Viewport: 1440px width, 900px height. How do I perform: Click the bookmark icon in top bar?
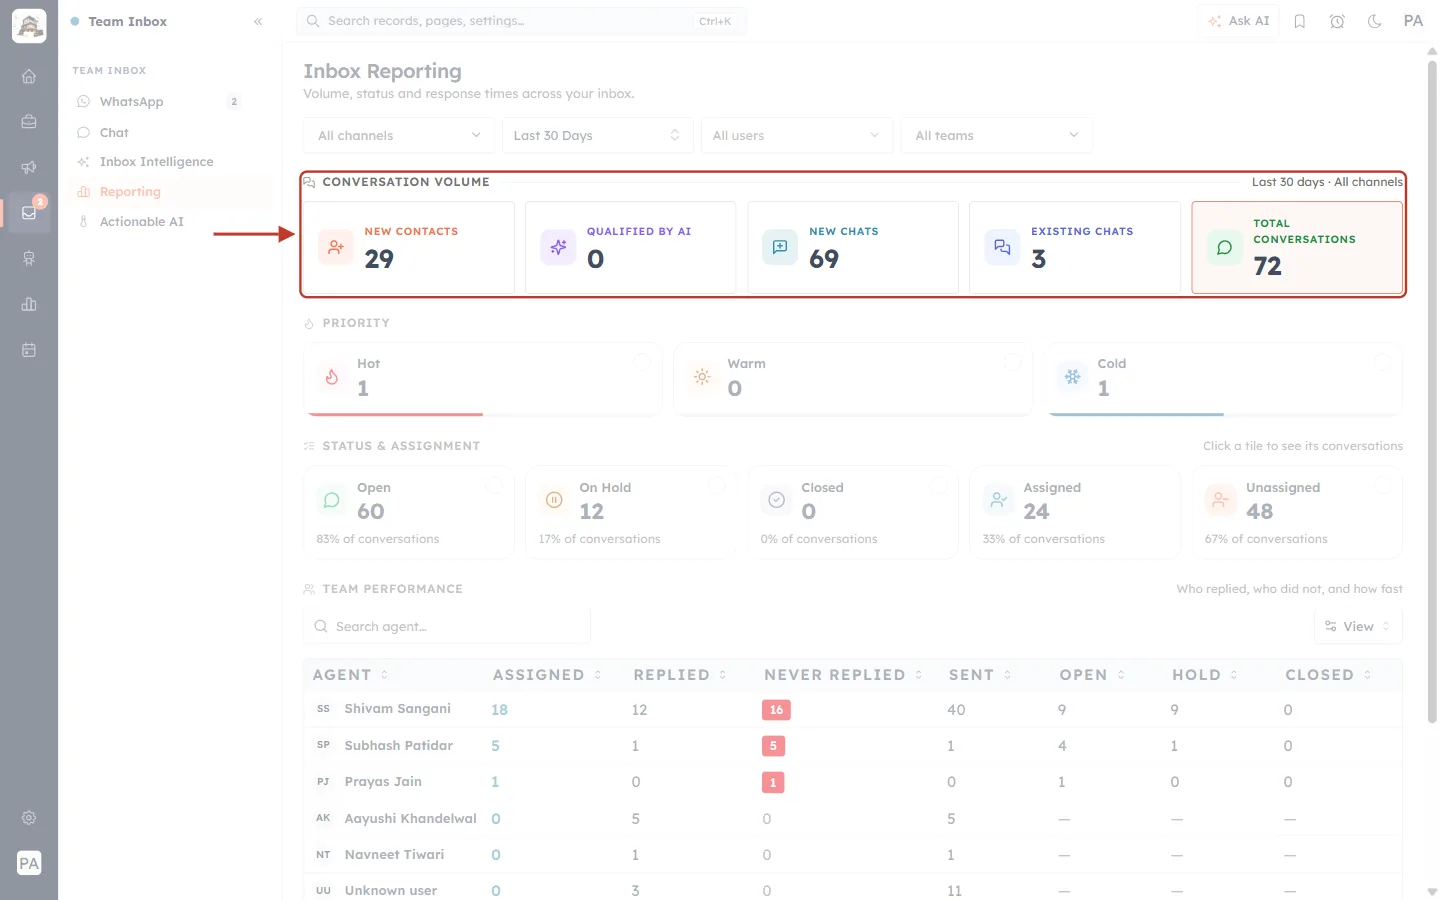click(x=1300, y=21)
